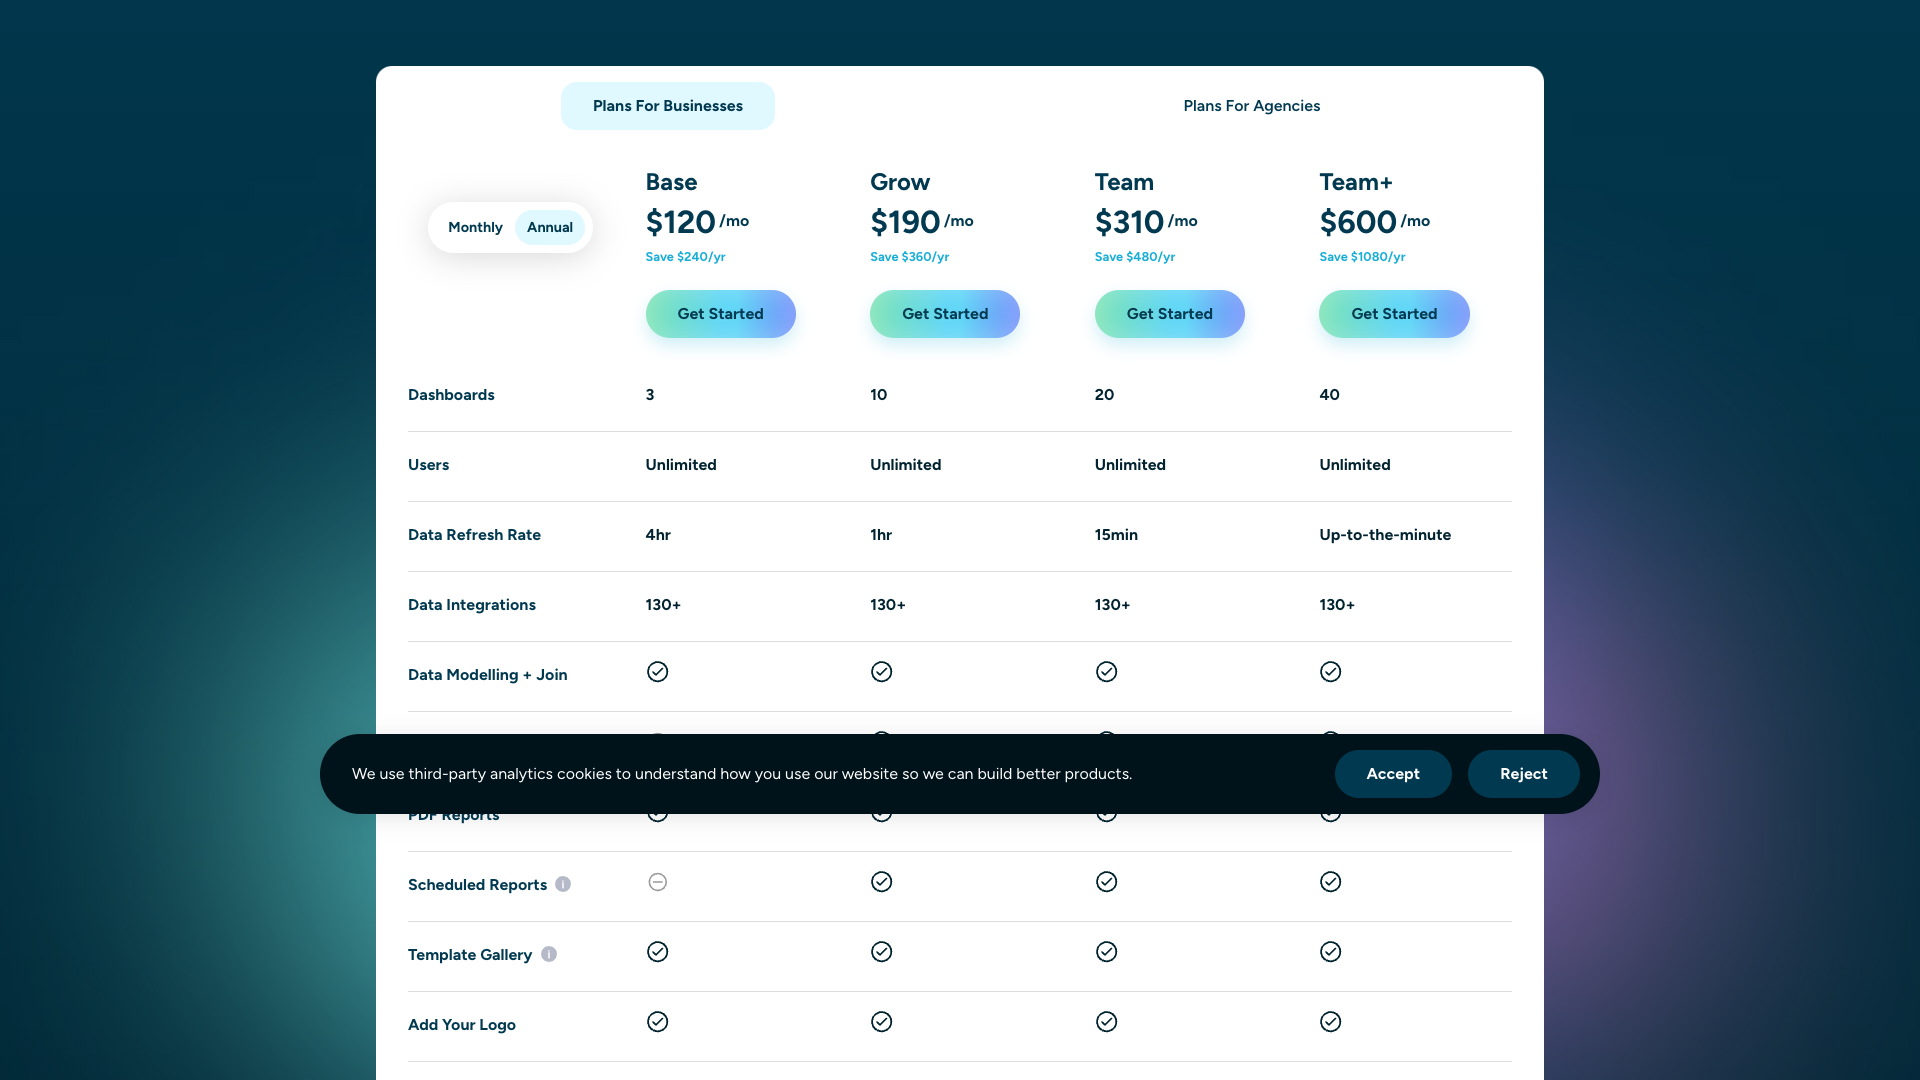Image resolution: width=1920 pixels, height=1080 pixels.
Task: Click Get Started under the Base plan
Action: pos(720,313)
